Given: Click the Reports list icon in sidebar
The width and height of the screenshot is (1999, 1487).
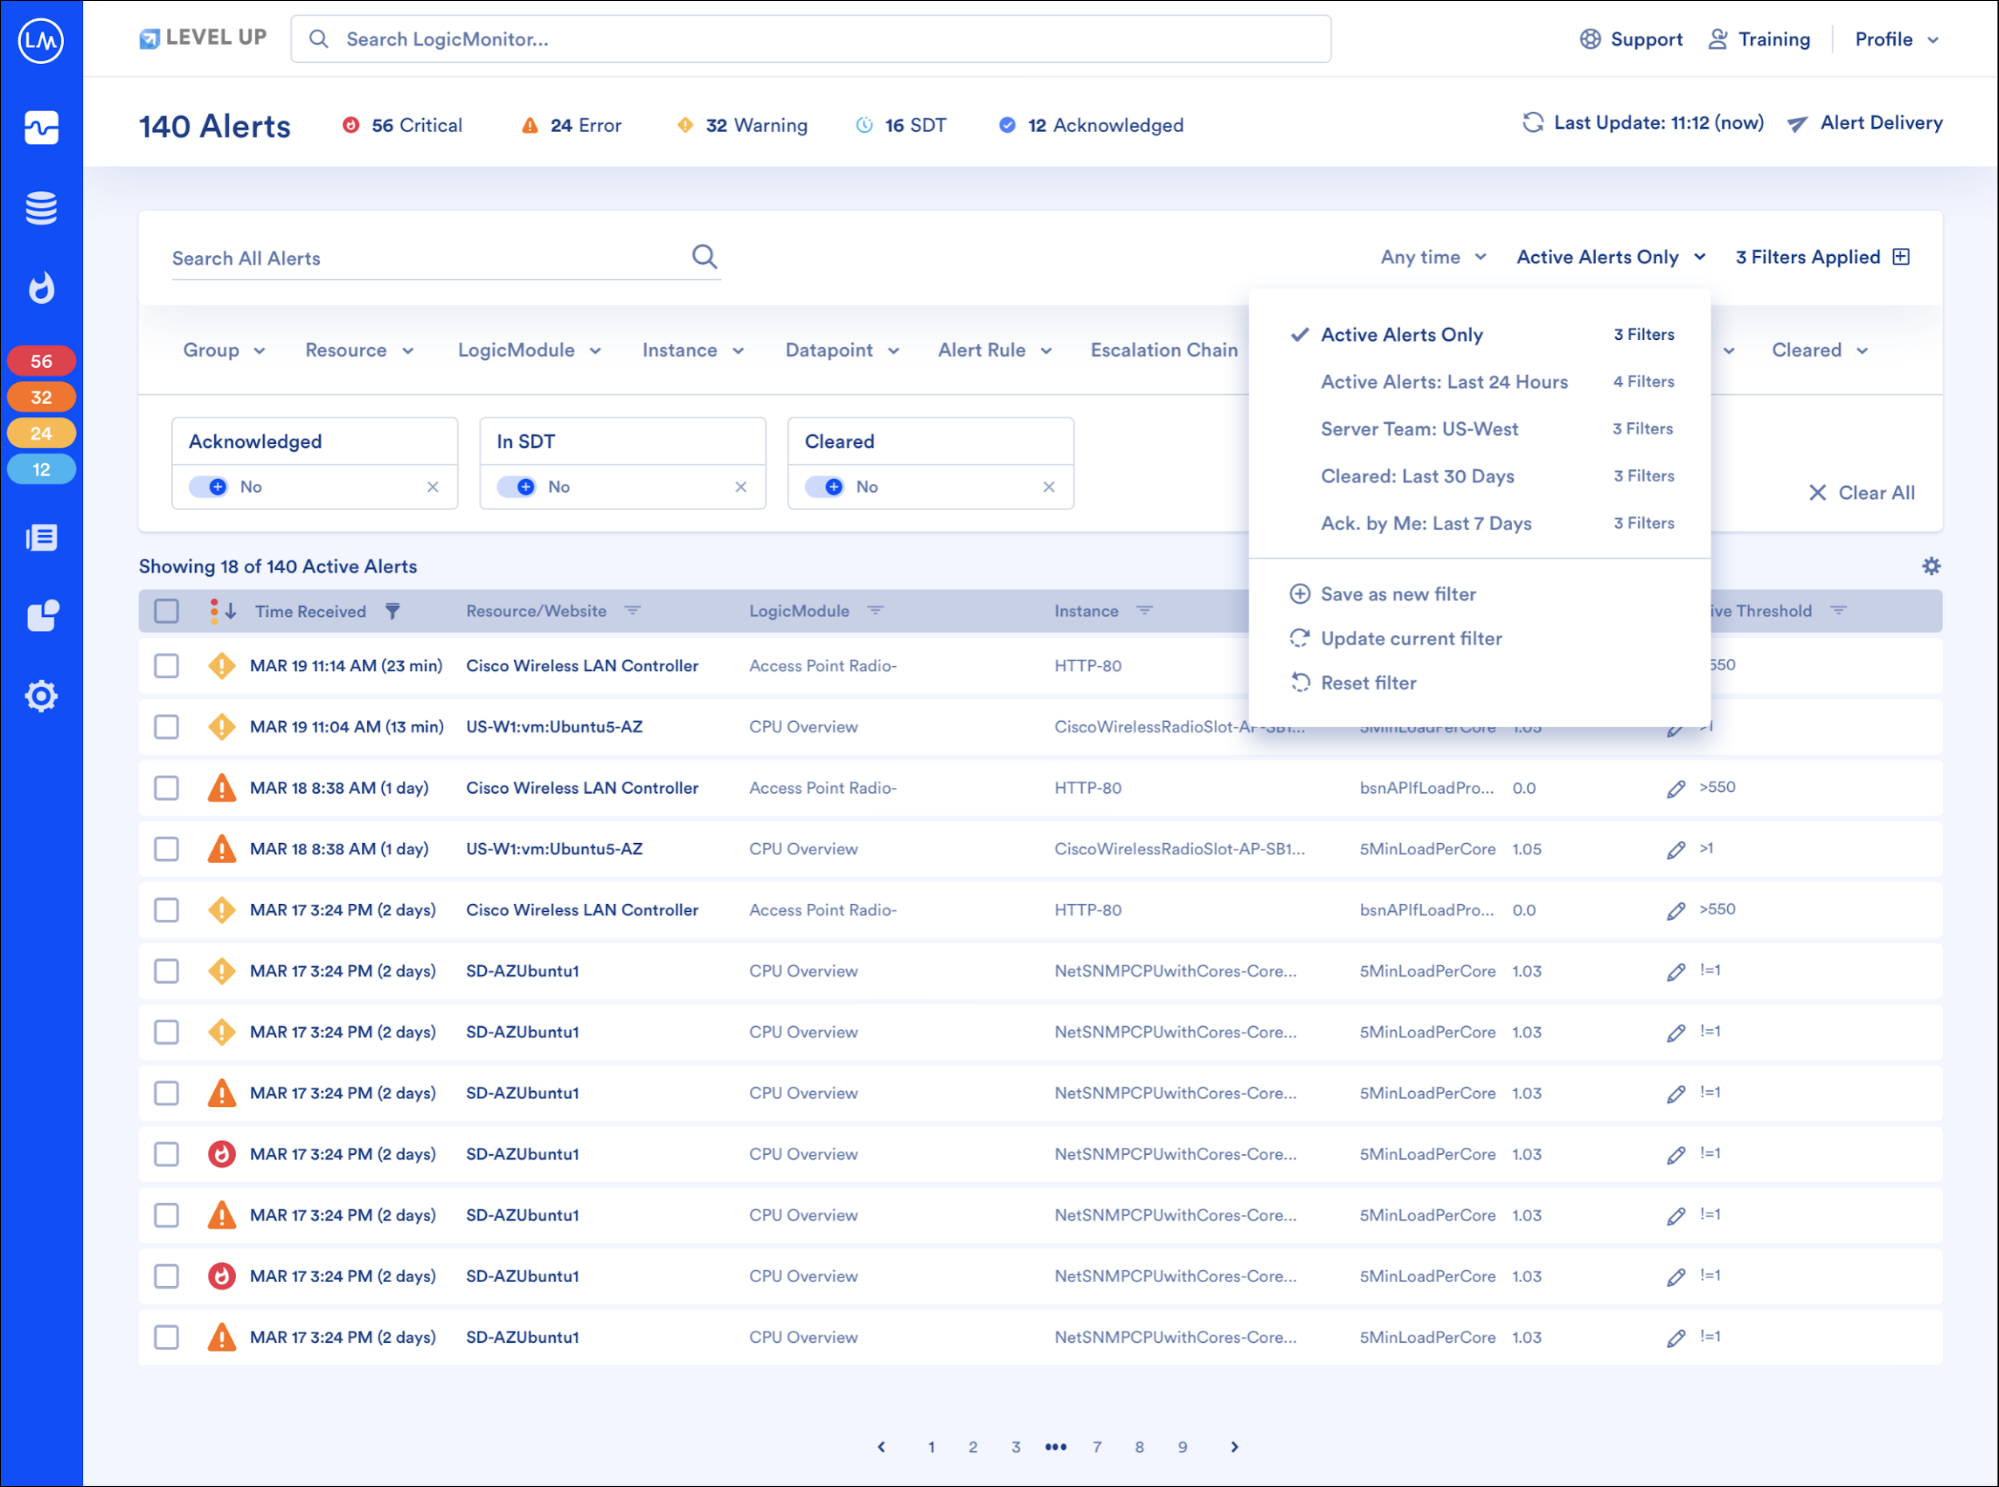Looking at the screenshot, I should click(x=41, y=538).
